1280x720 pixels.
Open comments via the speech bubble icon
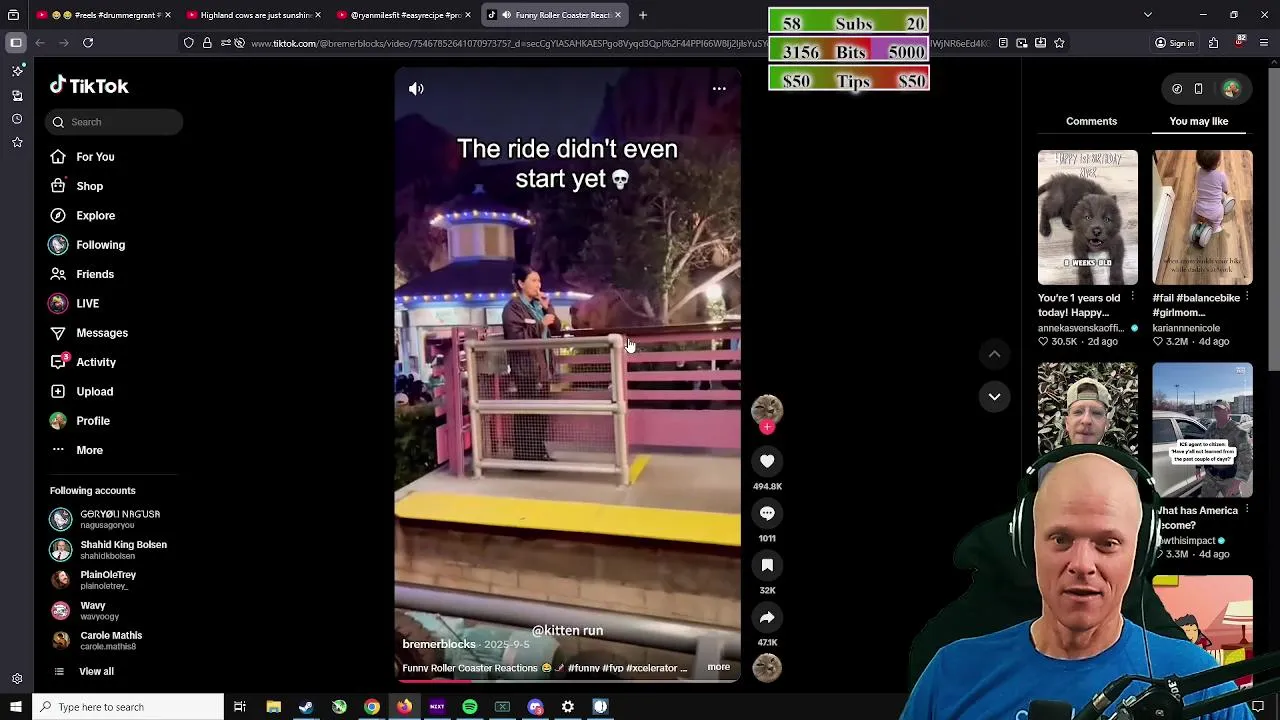(767, 513)
